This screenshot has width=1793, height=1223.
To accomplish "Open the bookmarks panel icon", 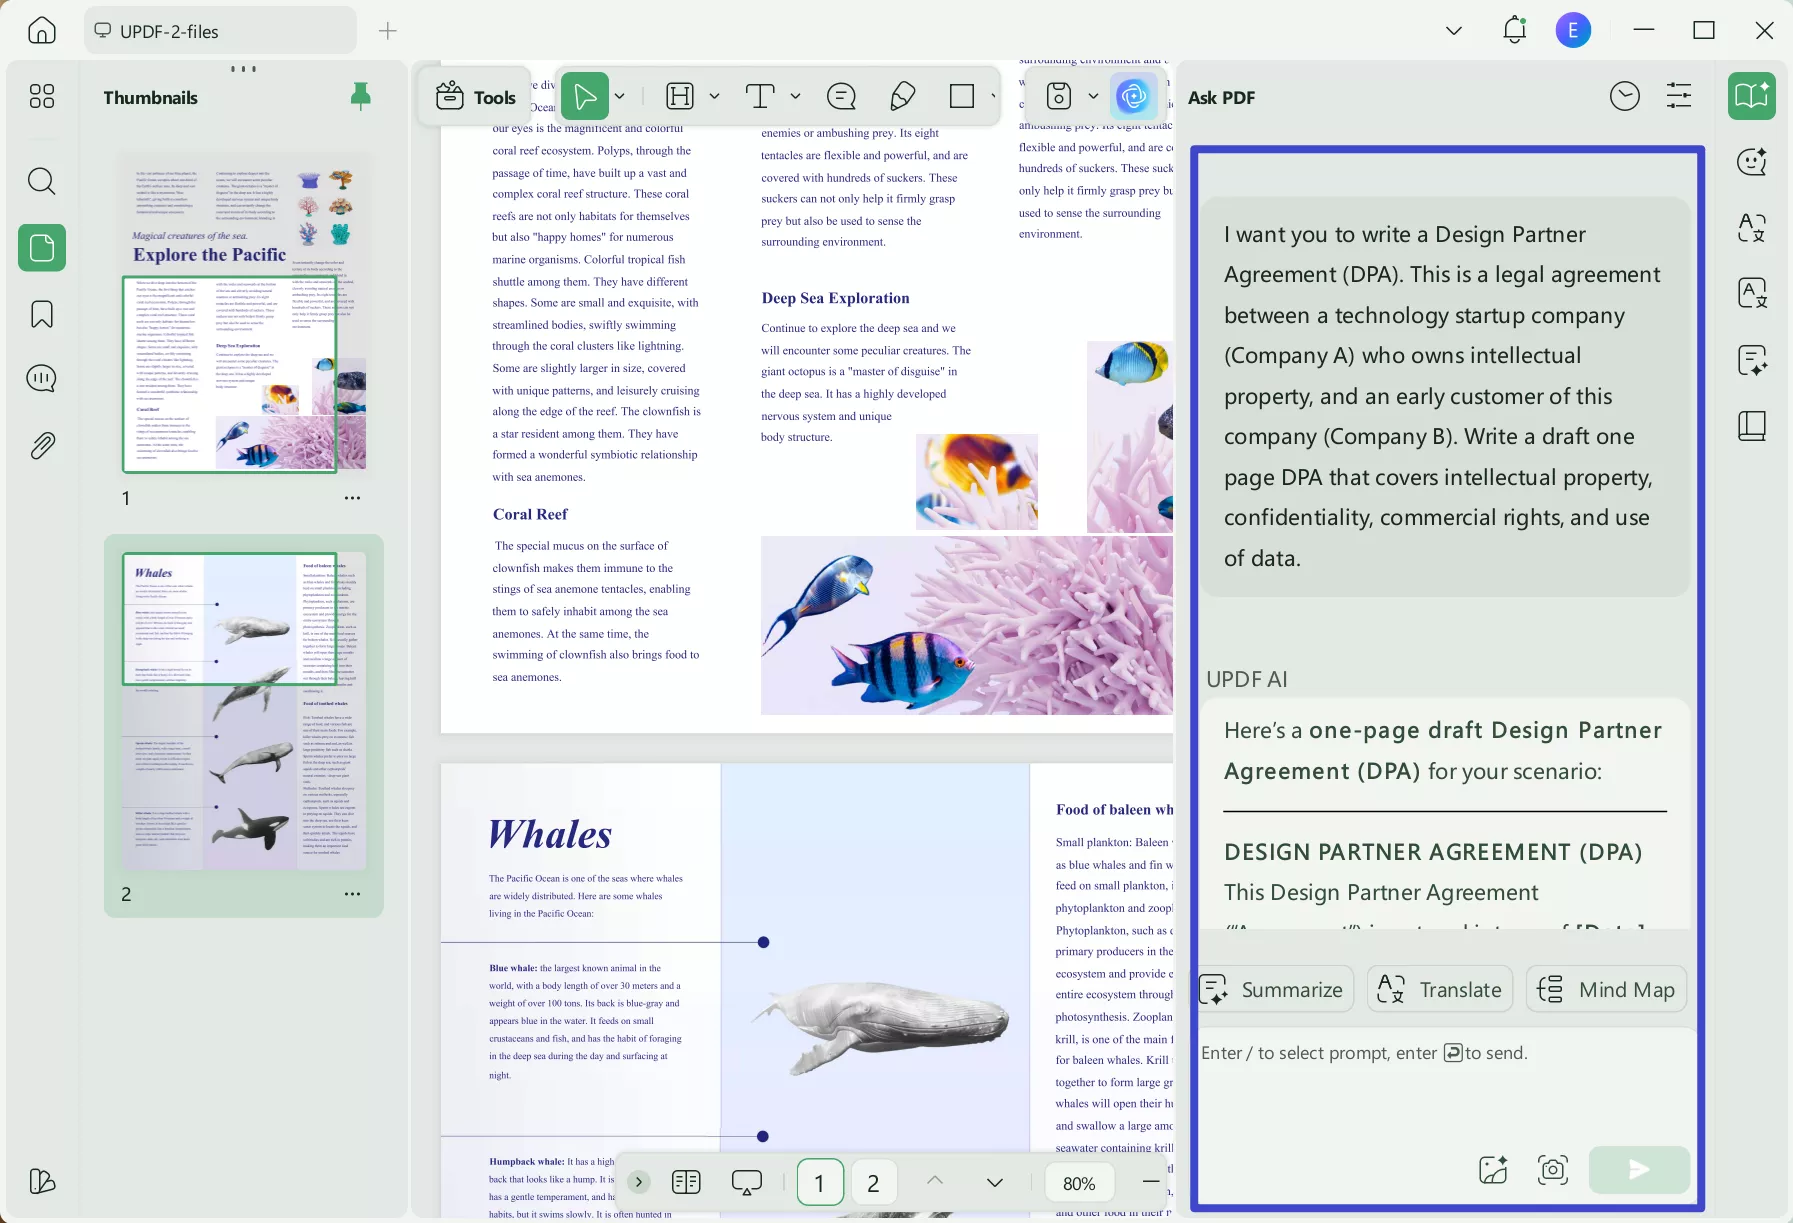I will tap(41, 314).
